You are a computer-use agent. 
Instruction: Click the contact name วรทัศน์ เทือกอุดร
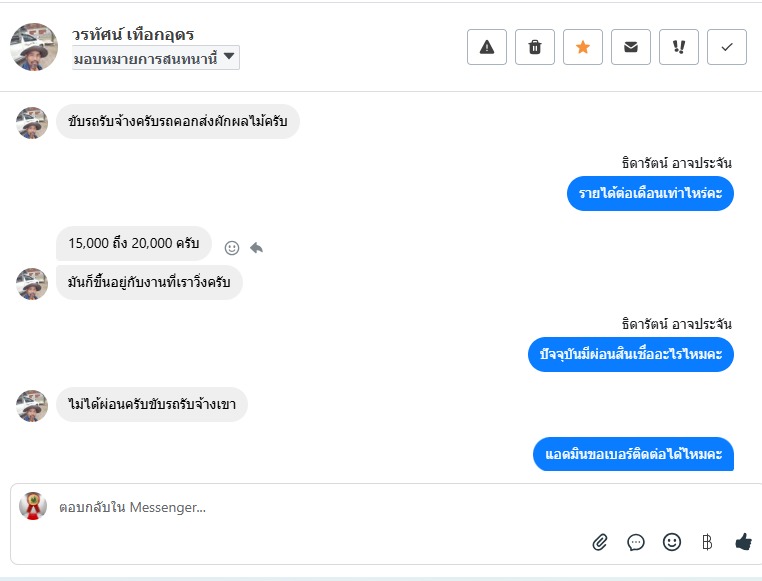pyautogui.click(x=133, y=34)
